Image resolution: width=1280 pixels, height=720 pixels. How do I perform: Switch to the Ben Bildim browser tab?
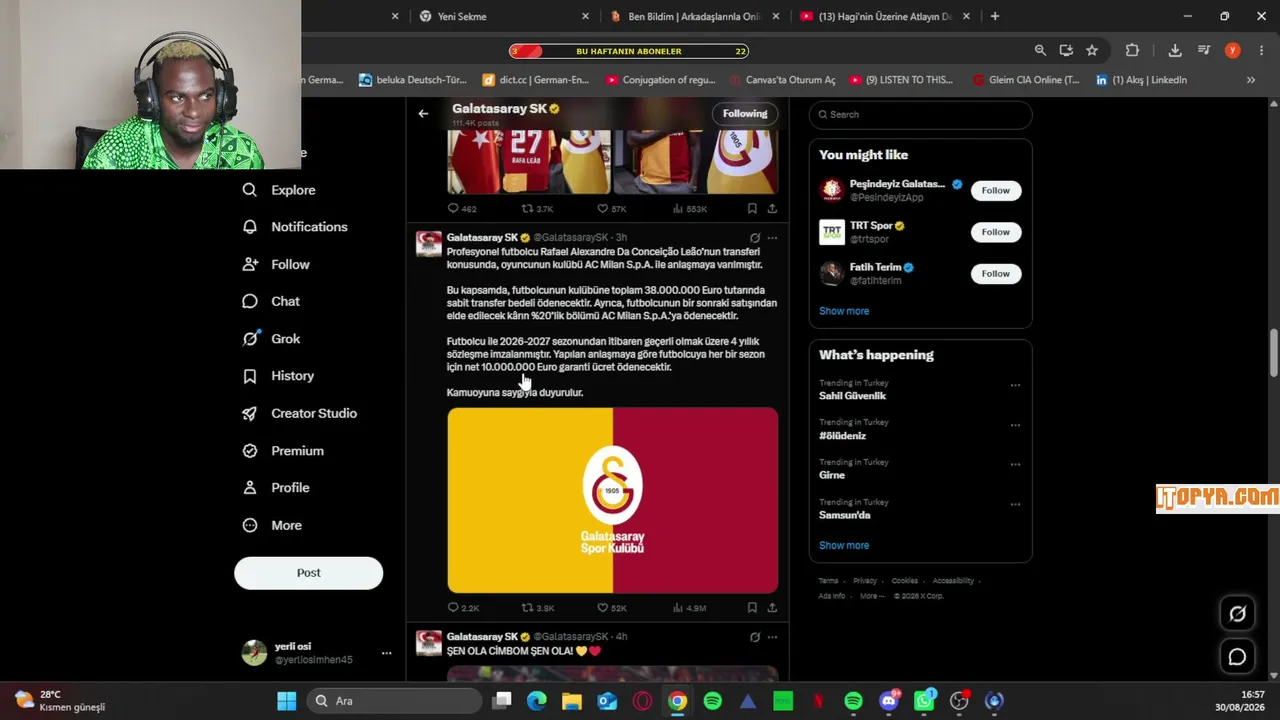click(693, 16)
